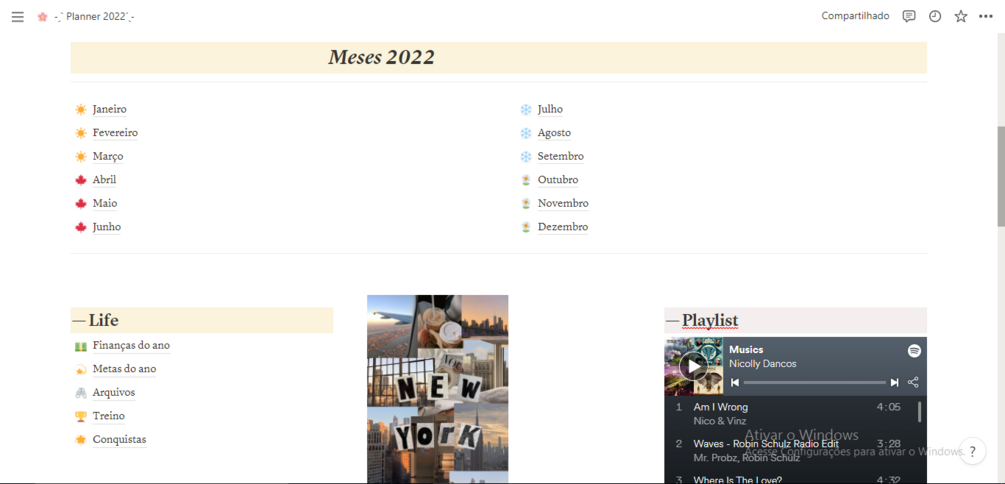The image size is (1005, 484).
Task: Open the Janeiro page
Action: point(110,110)
